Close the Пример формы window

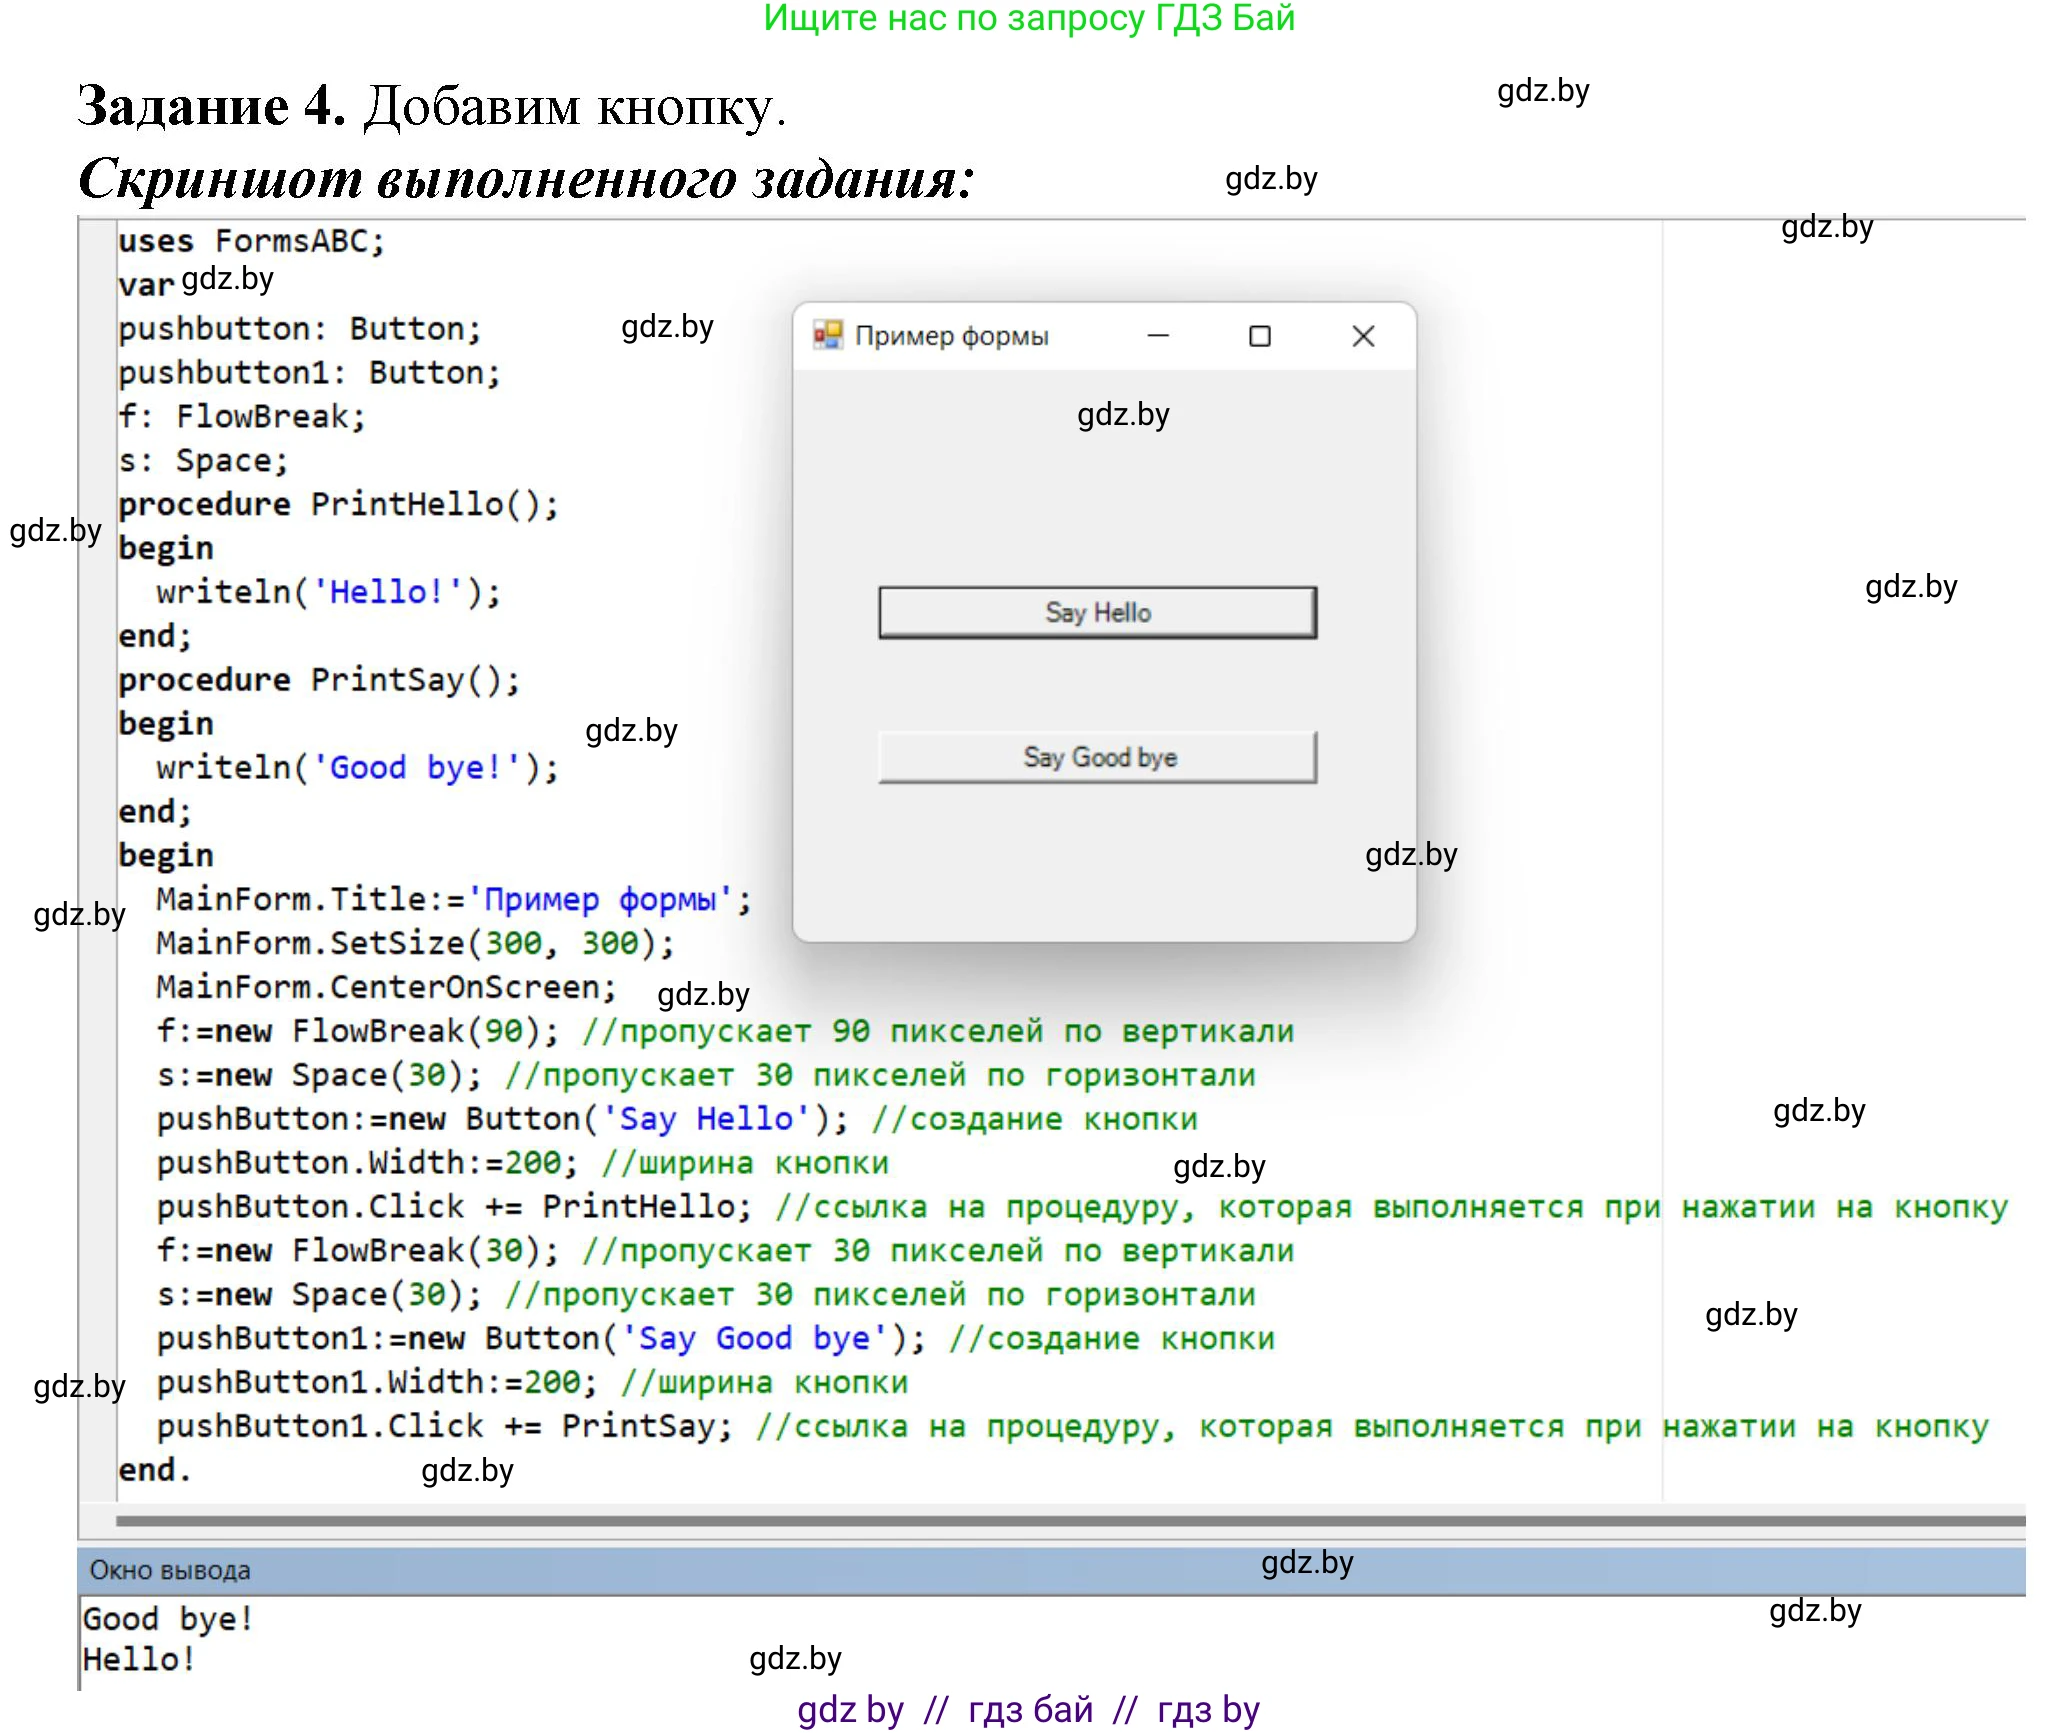pyautogui.click(x=1362, y=336)
